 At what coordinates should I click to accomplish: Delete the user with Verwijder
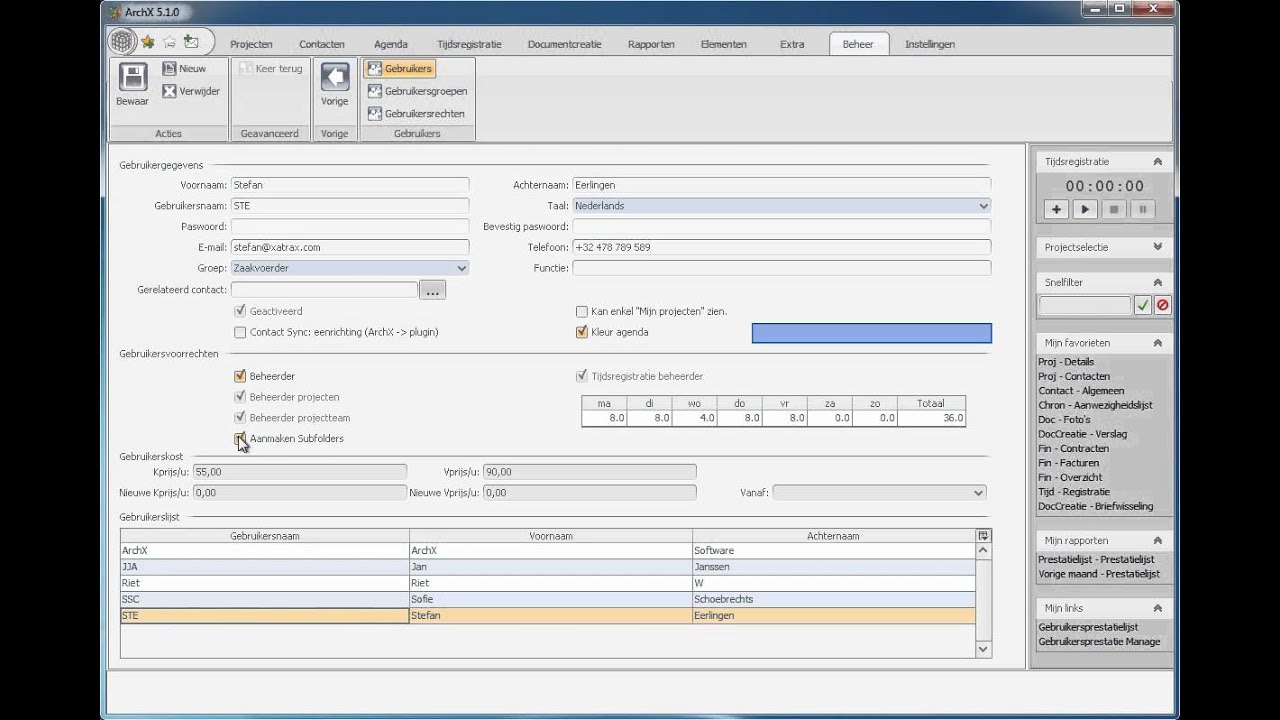(x=191, y=91)
